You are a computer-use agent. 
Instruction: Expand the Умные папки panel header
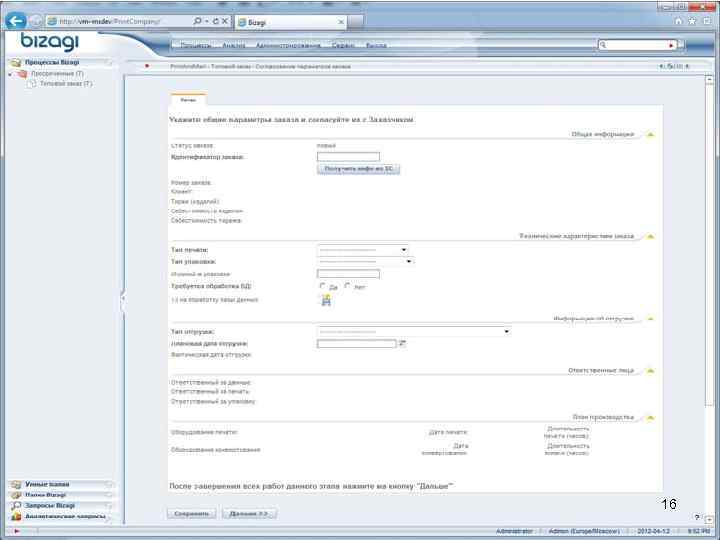pyautogui.click(x=60, y=484)
